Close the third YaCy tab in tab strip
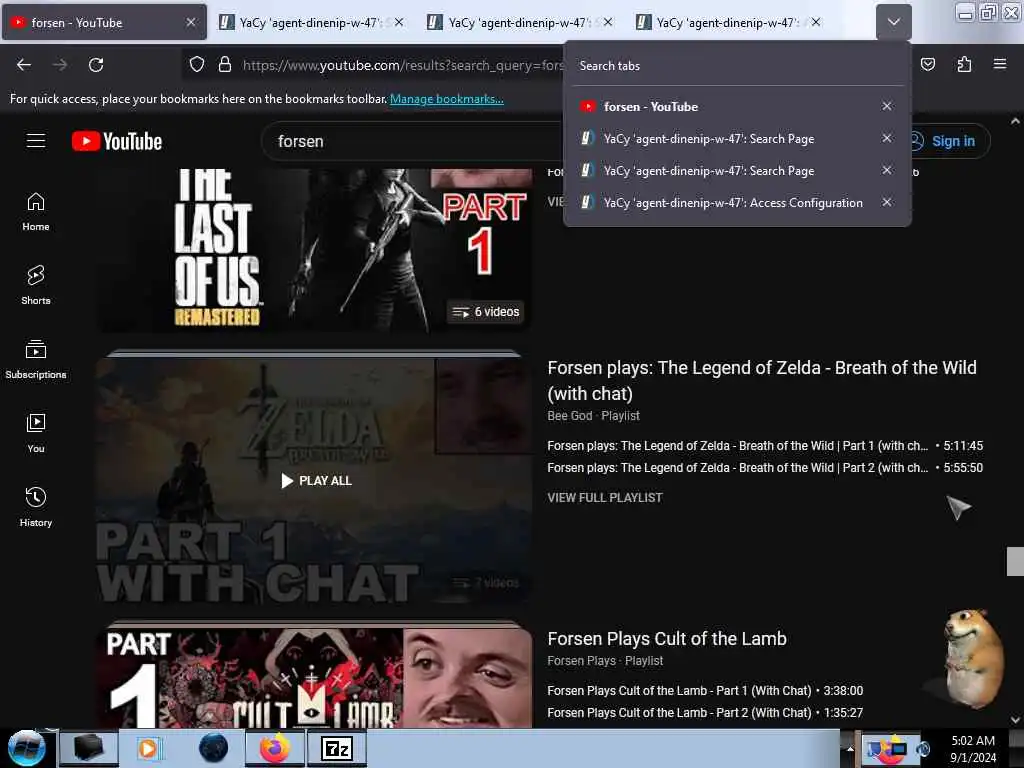 point(816,22)
